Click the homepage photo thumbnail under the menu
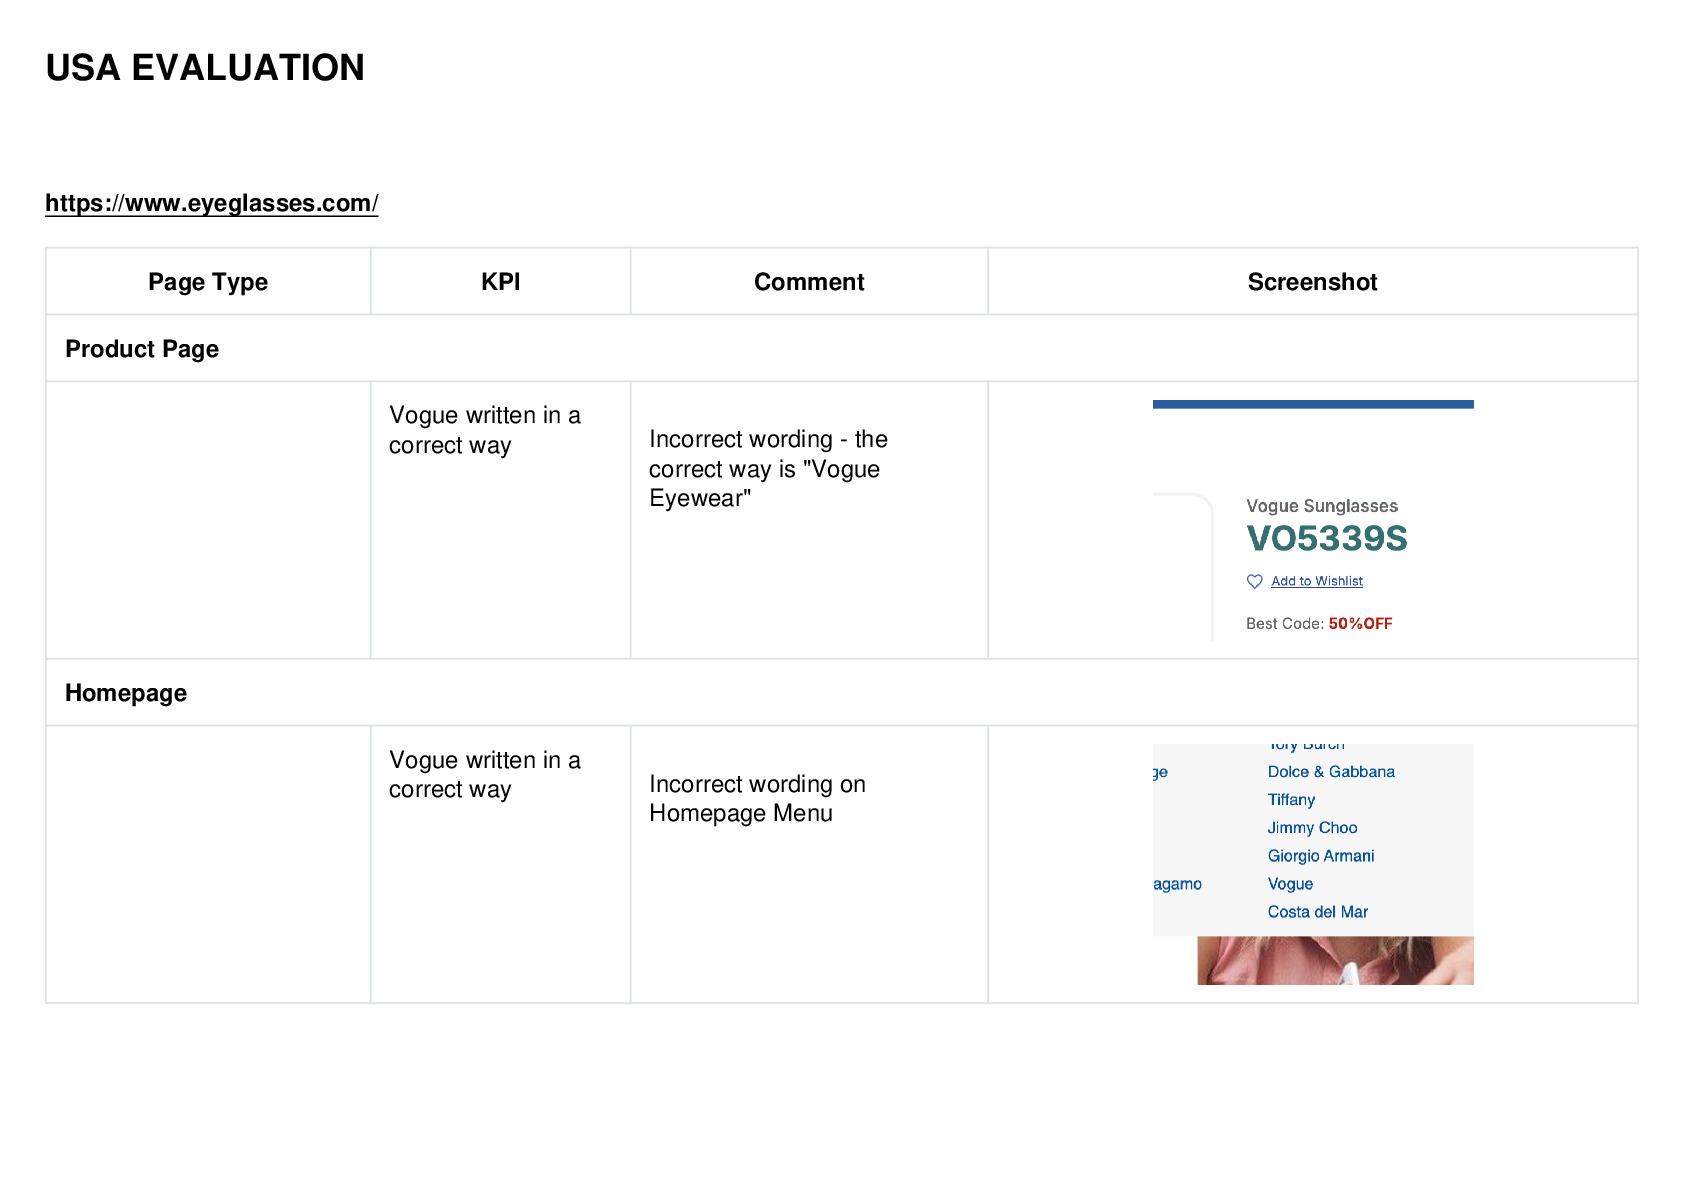The height and width of the screenshot is (1191, 1684). pos(1335,960)
